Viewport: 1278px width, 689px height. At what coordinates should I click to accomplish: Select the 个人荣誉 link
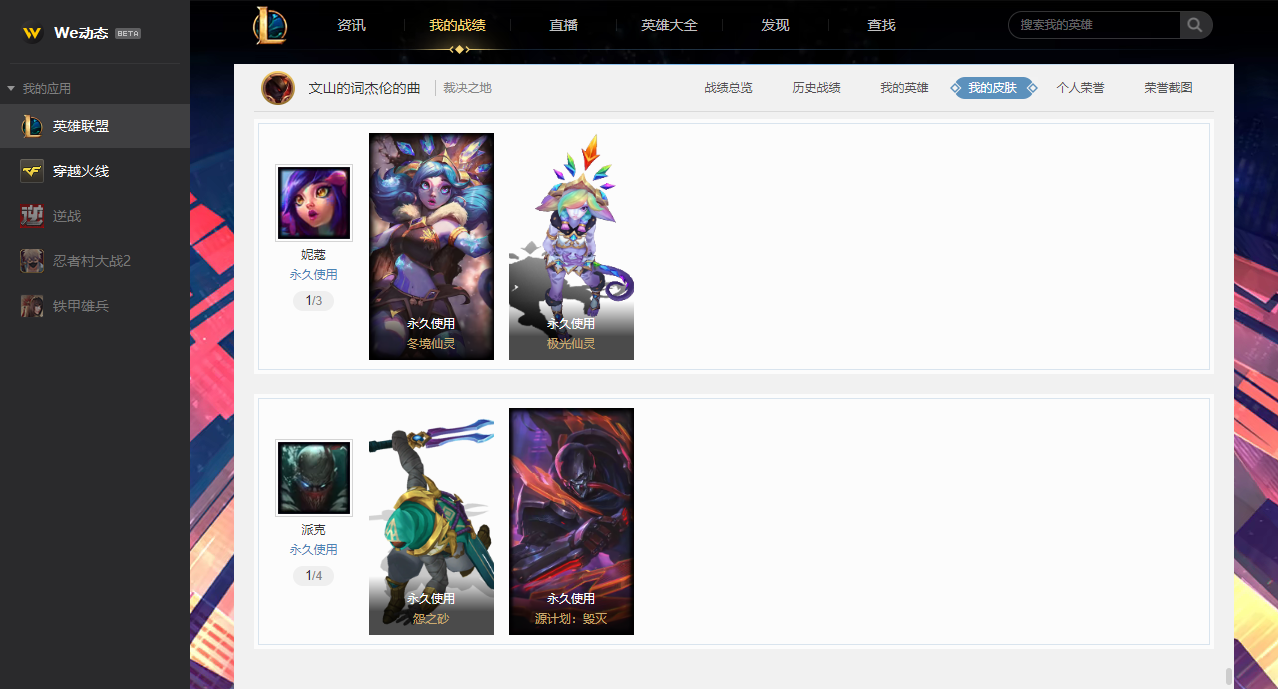[1080, 88]
